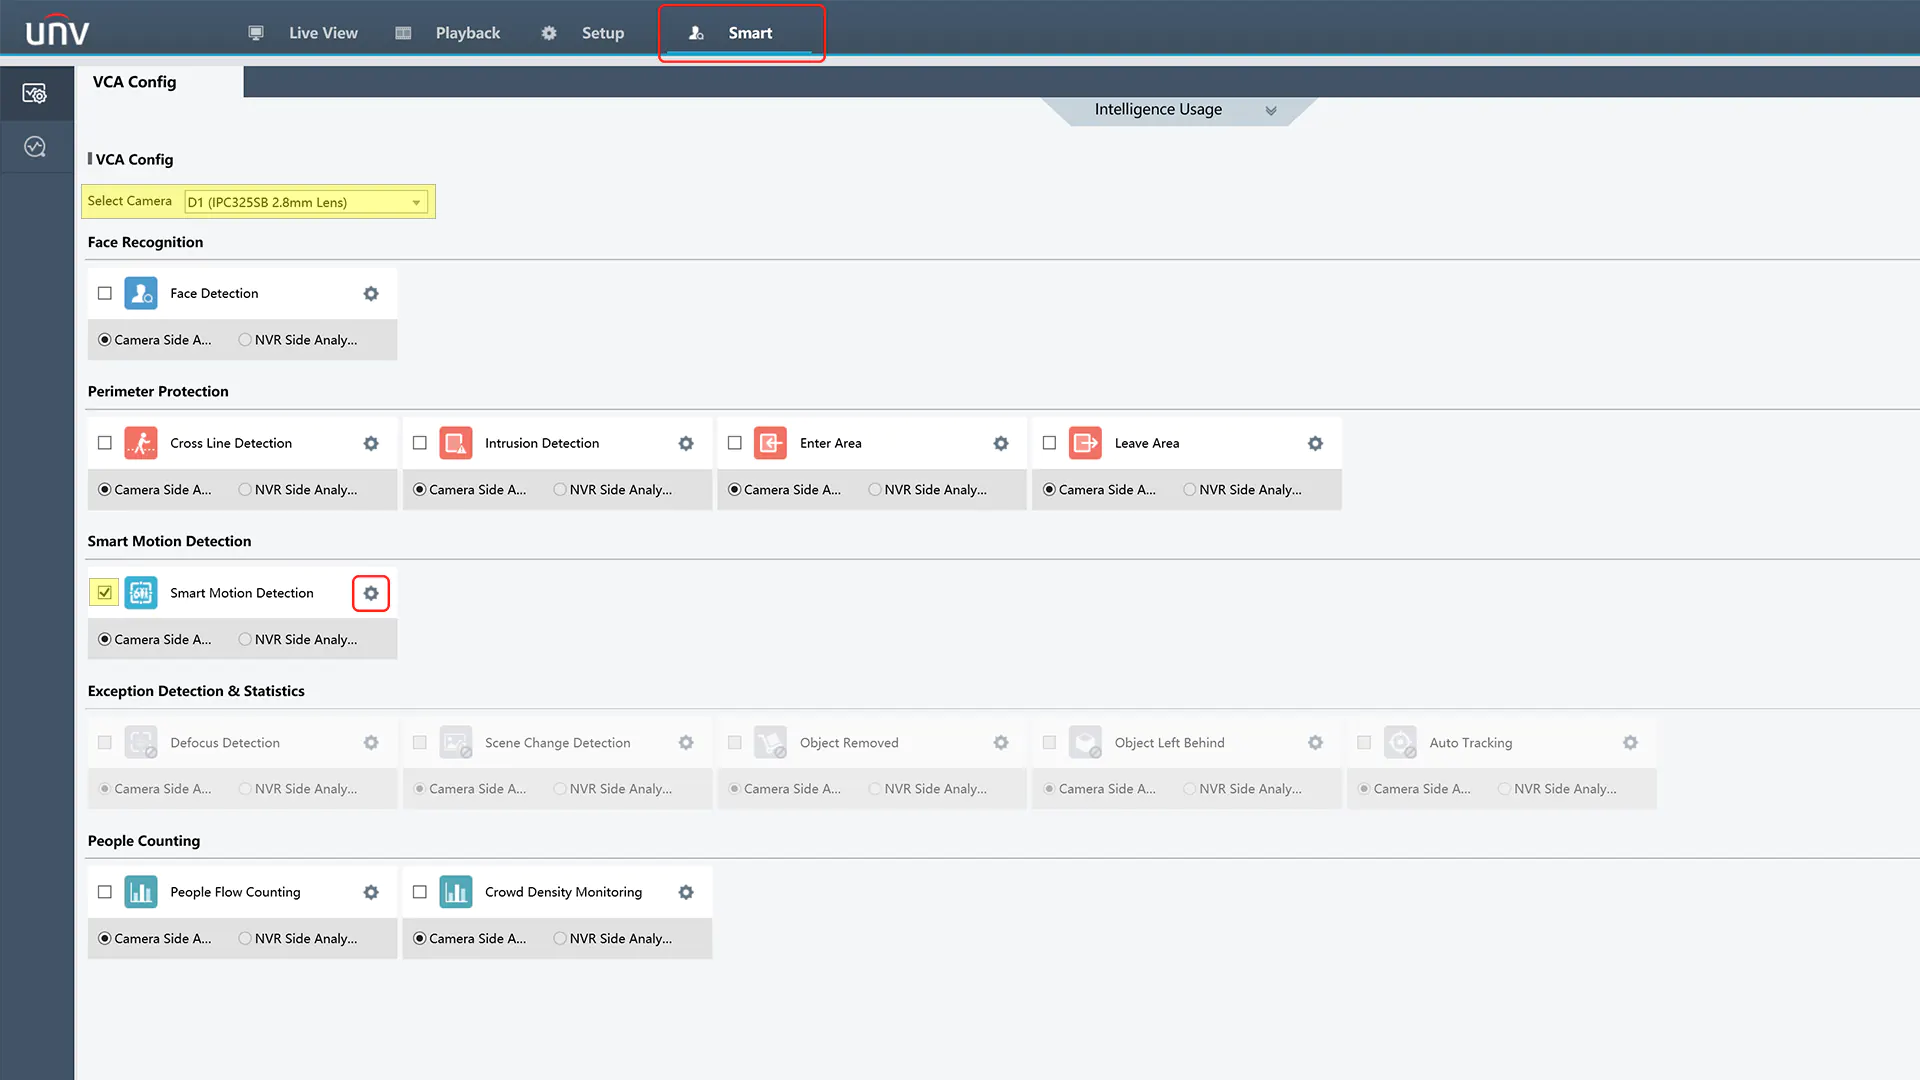The height and width of the screenshot is (1080, 1920).
Task: Enable the Face Detection checkbox
Action: (104, 293)
